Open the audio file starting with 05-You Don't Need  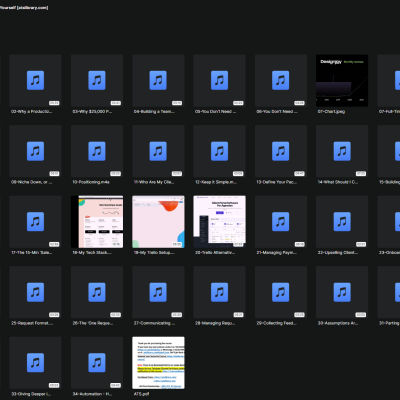(x=220, y=81)
